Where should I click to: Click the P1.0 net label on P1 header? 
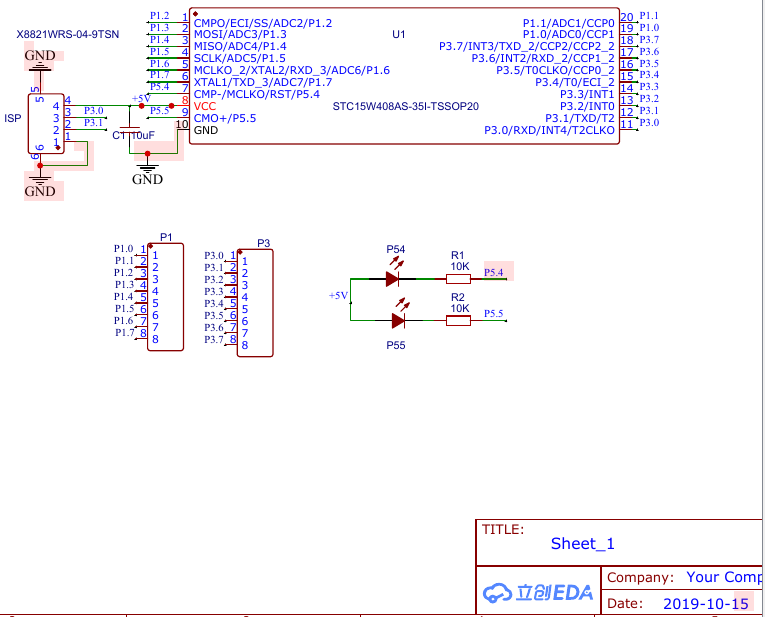pos(123,249)
